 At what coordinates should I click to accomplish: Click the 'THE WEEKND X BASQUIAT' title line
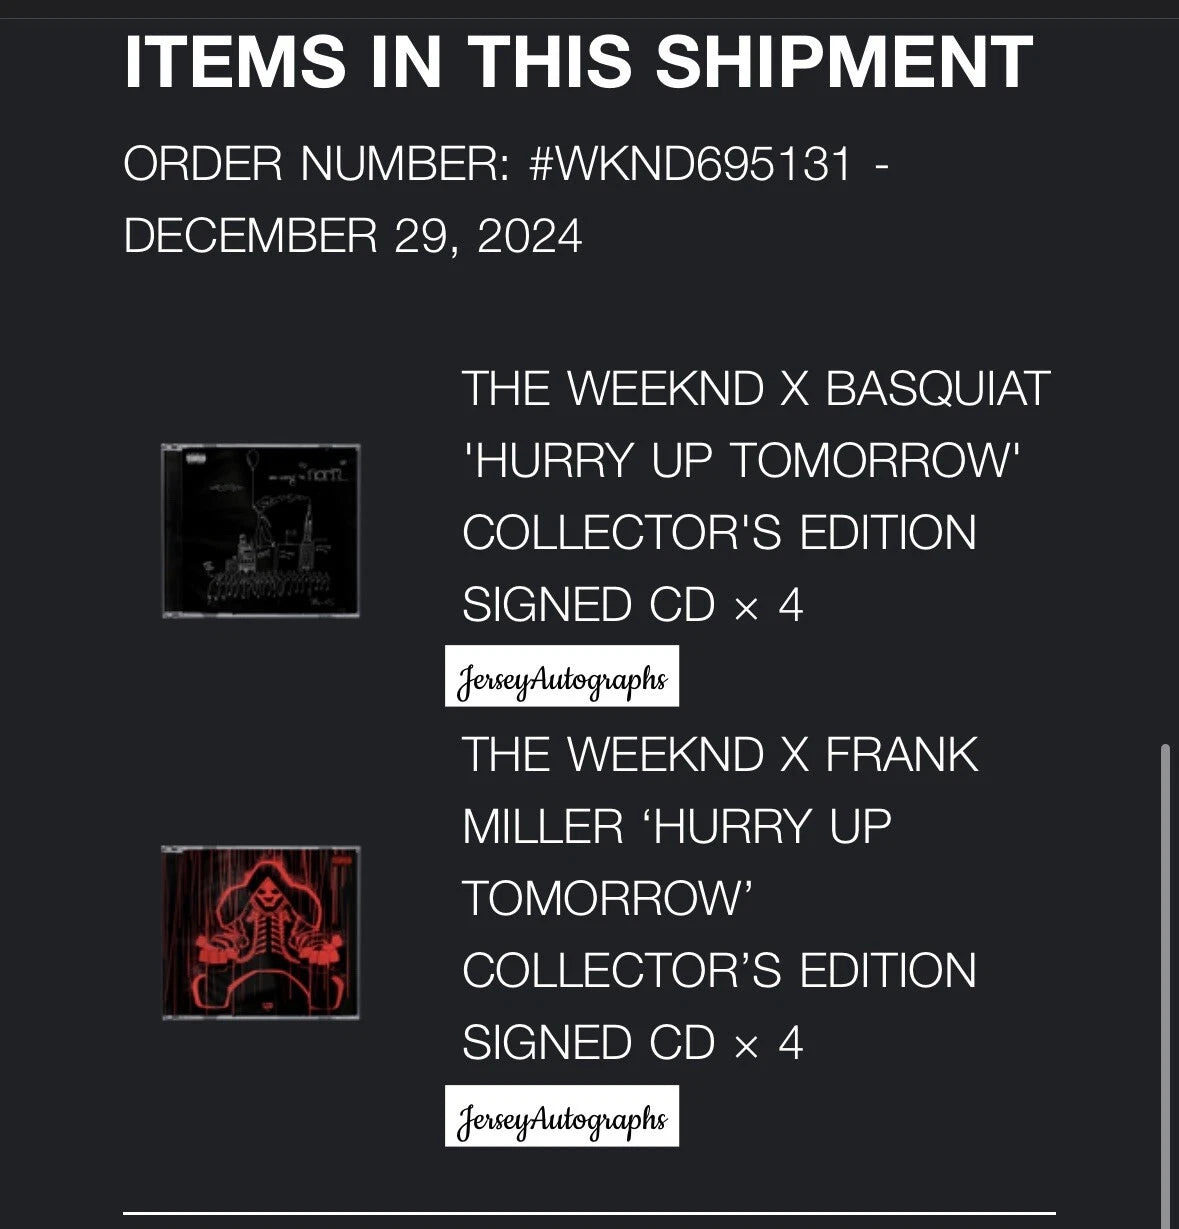tap(755, 389)
